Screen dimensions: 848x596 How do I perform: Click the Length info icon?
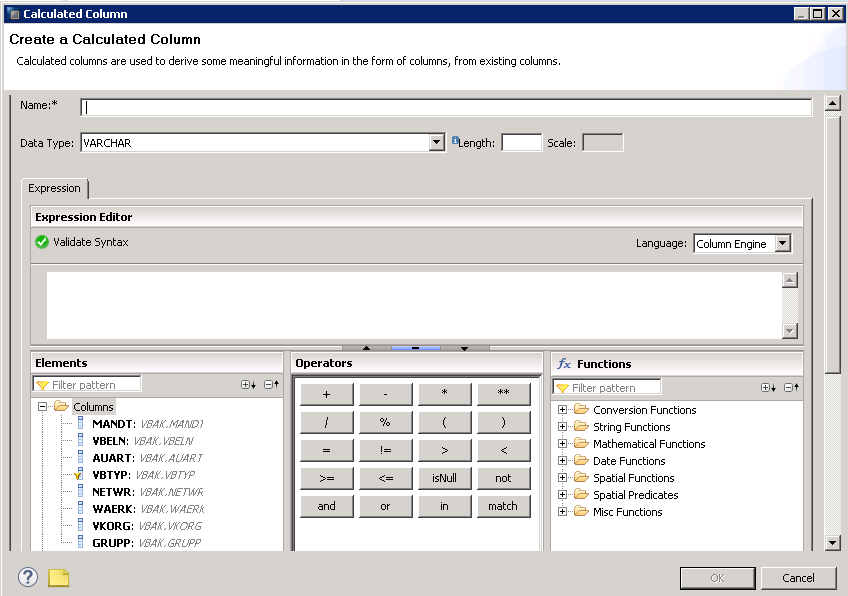tap(455, 140)
